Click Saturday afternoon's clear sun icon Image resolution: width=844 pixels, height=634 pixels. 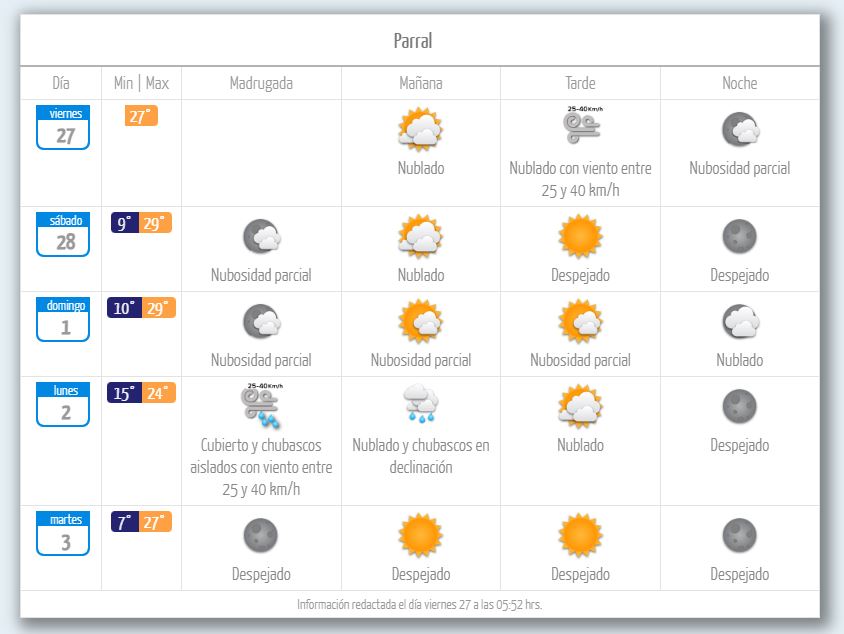tap(580, 237)
